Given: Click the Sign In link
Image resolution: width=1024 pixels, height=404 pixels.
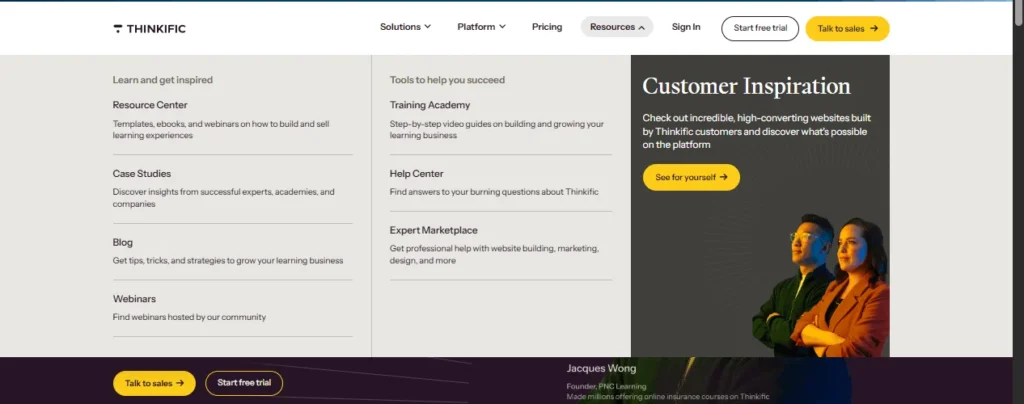Looking at the screenshot, I should click(686, 27).
